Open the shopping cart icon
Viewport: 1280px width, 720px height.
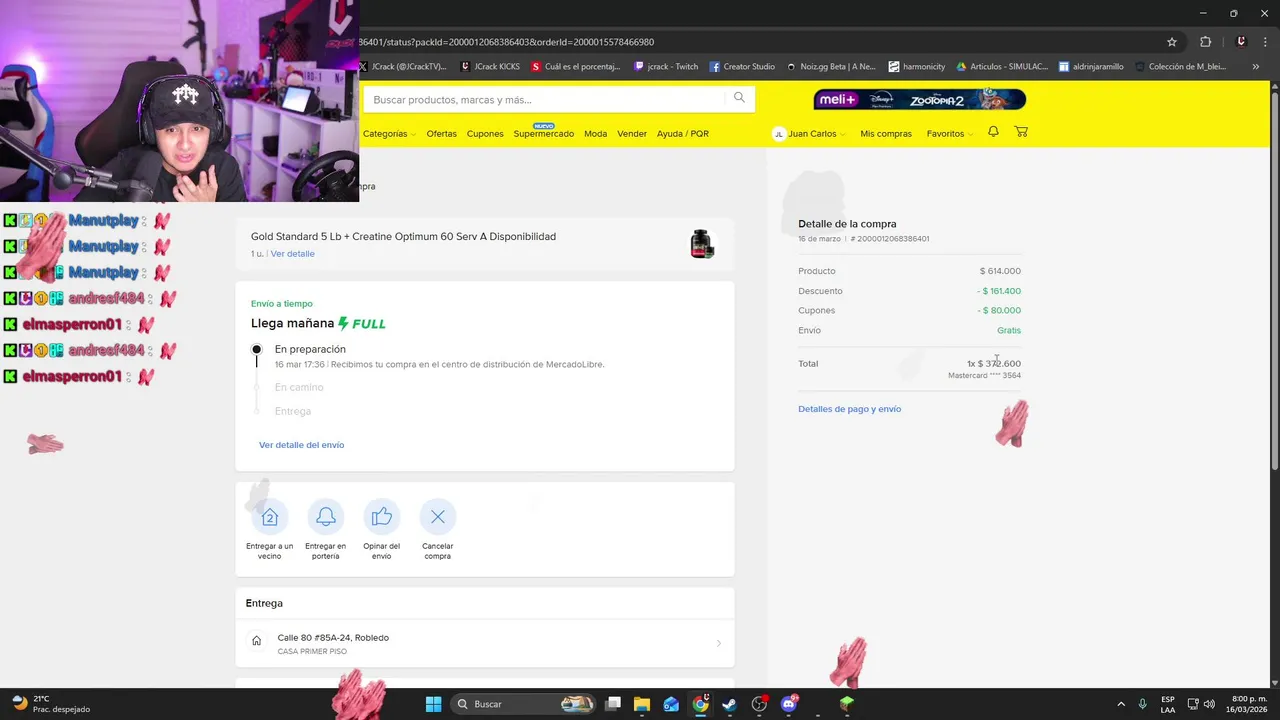pyautogui.click(x=1021, y=132)
